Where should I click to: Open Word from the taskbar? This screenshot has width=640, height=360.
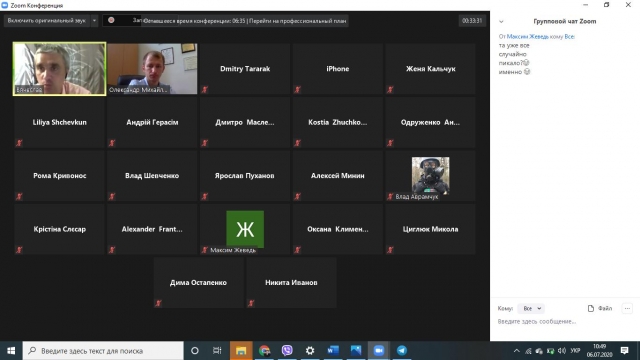click(333, 350)
